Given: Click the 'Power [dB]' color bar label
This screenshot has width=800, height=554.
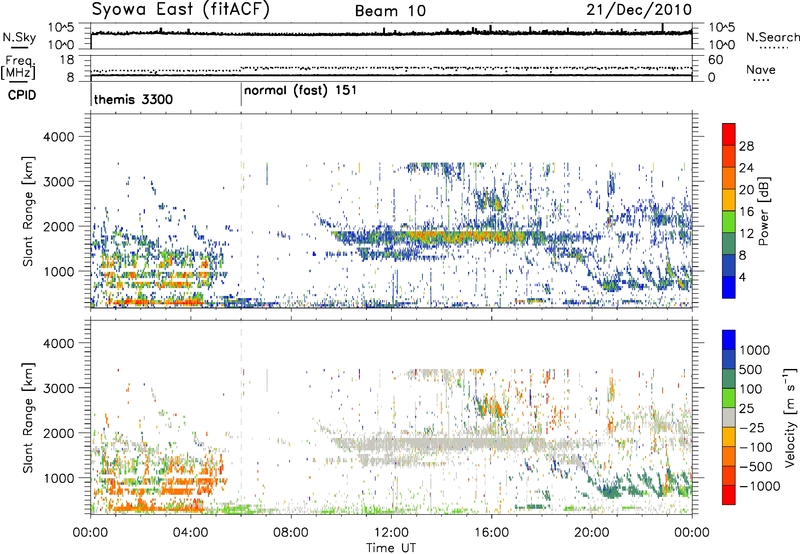Looking at the screenshot, I should click(763, 211).
